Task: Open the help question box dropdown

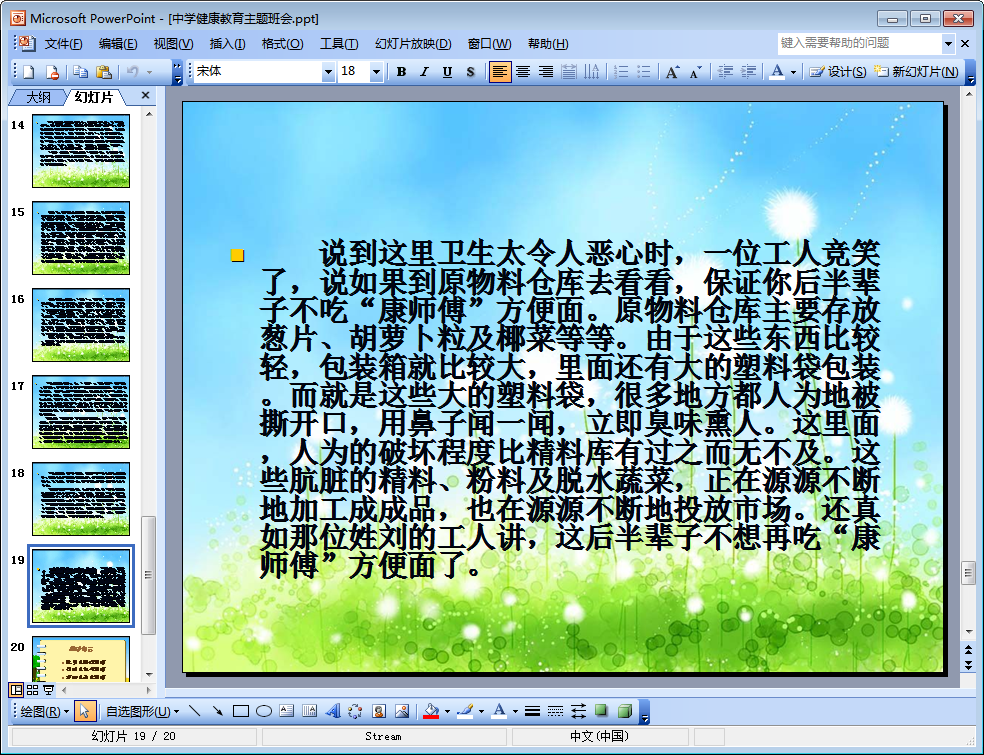Action: [x=948, y=44]
